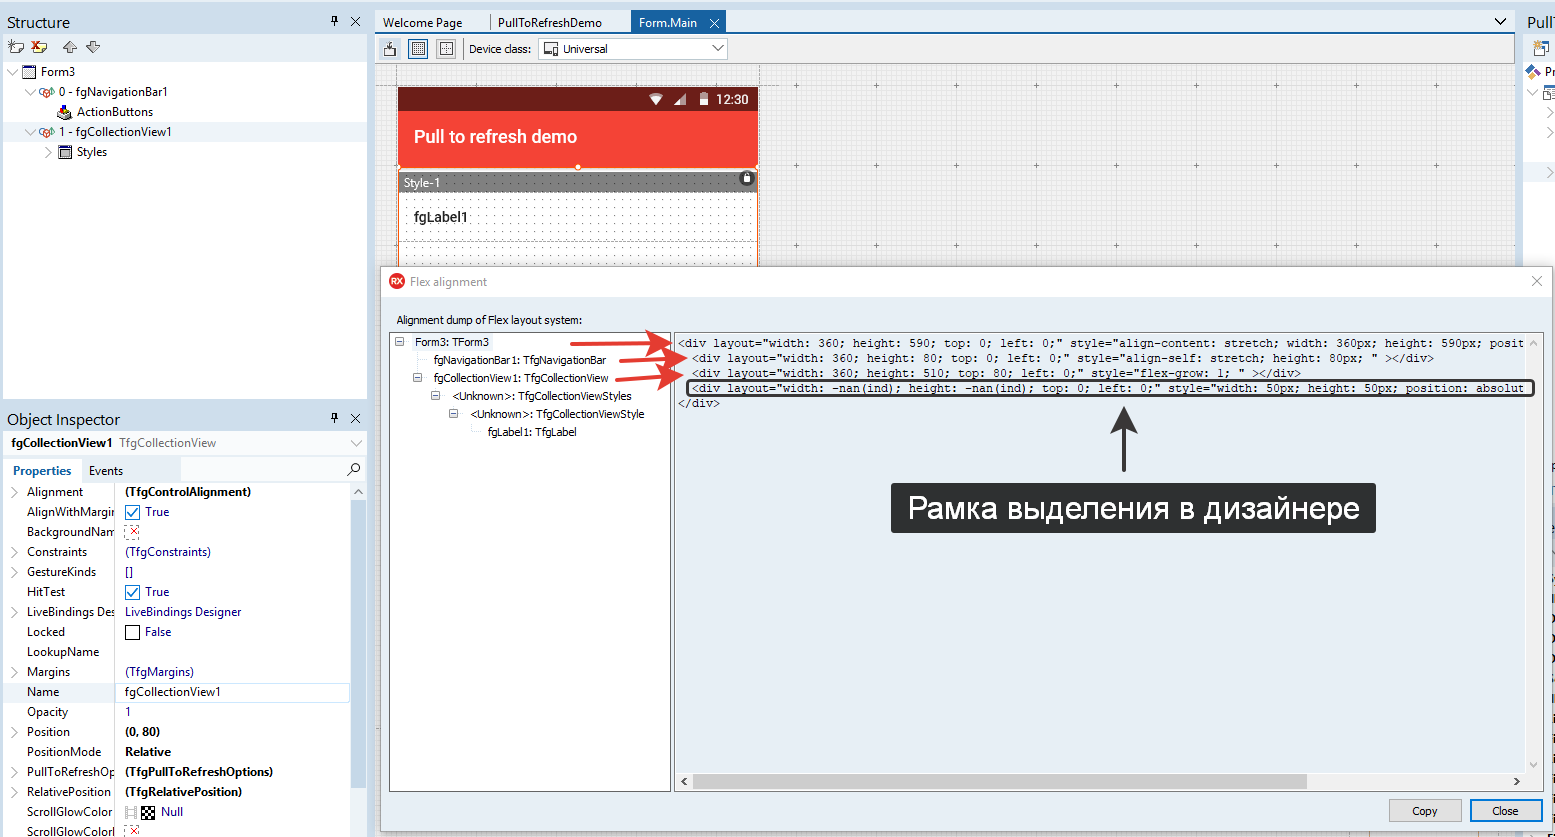Expand the Alignment property
Image resolution: width=1555 pixels, height=837 pixels.
(x=14, y=492)
